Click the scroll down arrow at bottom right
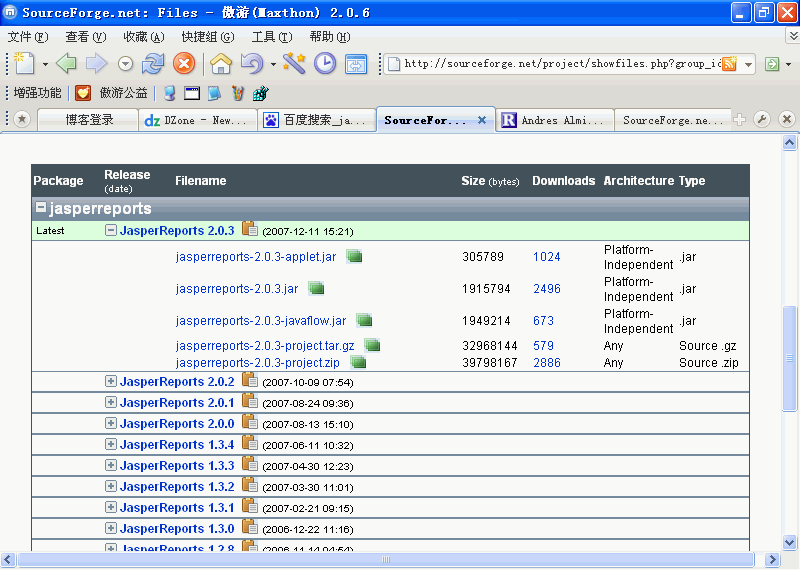 coord(789,542)
